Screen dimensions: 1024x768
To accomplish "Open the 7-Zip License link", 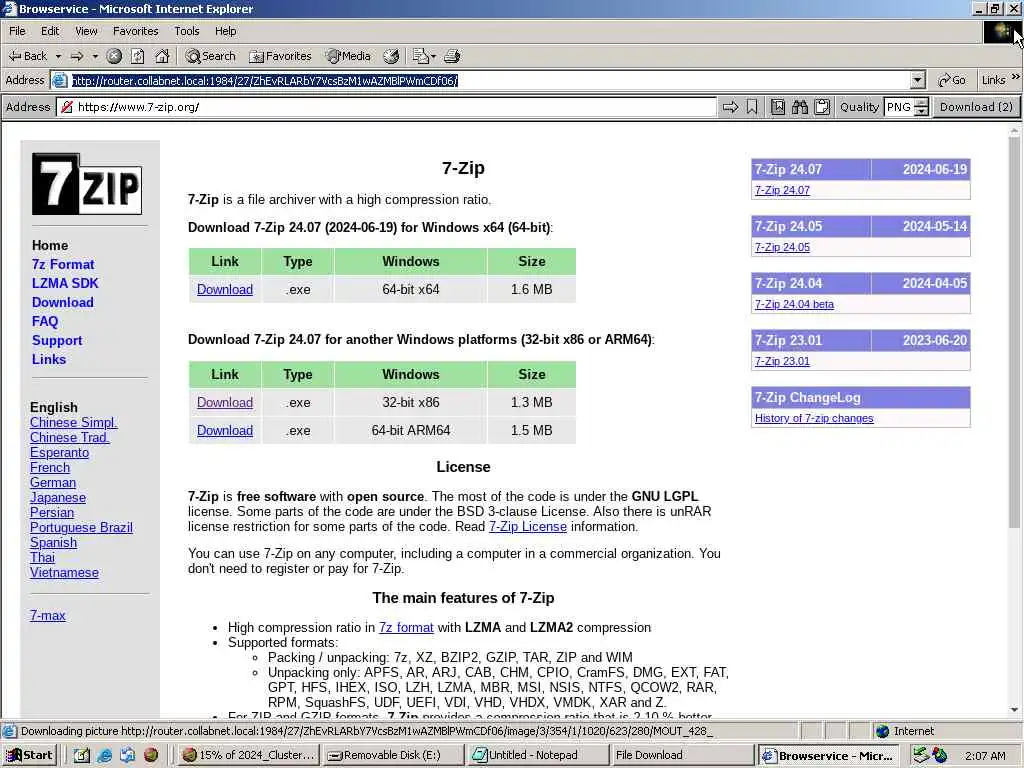I will (528, 526).
